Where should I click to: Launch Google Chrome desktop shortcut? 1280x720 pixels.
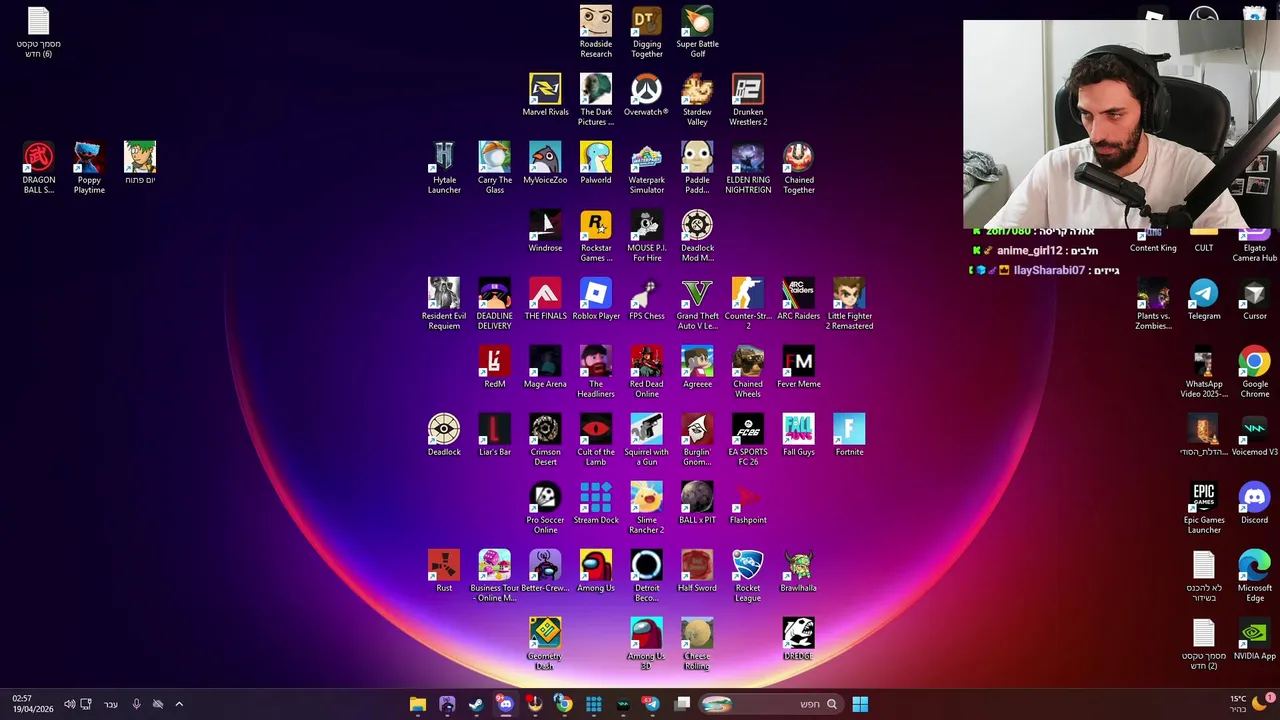click(x=1255, y=372)
